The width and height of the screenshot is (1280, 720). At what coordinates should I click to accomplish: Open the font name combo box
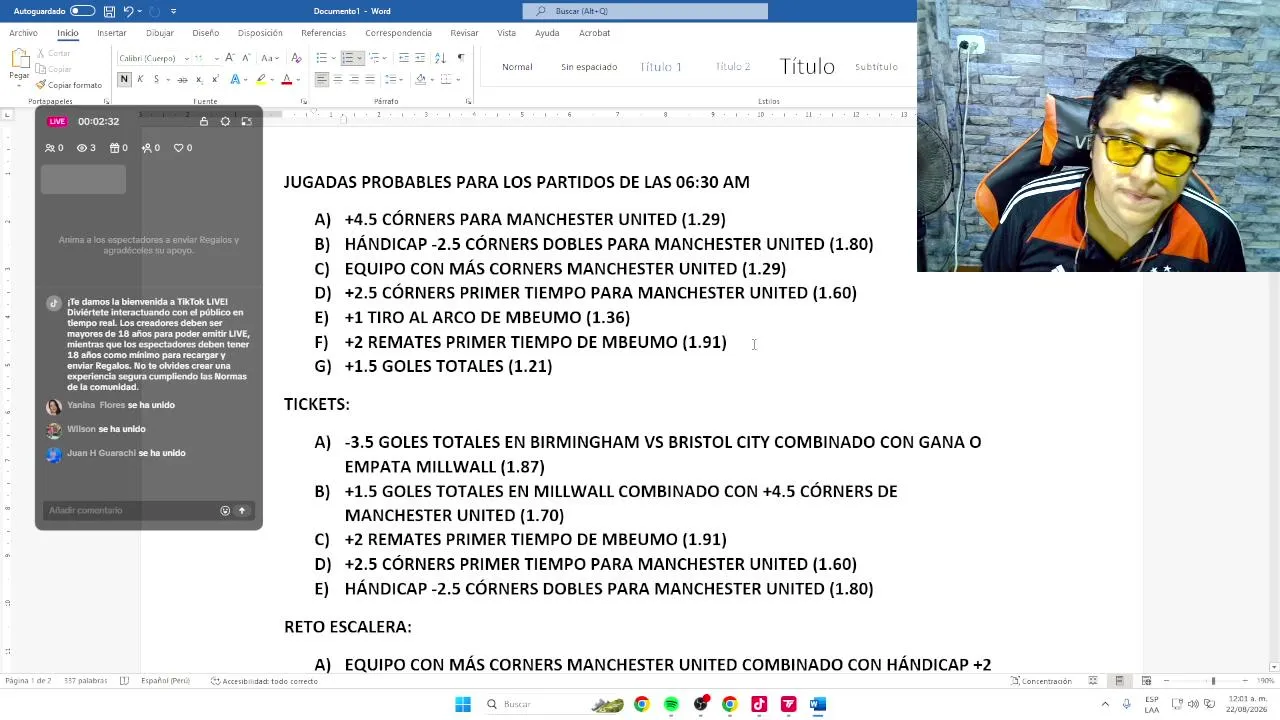[153, 58]
